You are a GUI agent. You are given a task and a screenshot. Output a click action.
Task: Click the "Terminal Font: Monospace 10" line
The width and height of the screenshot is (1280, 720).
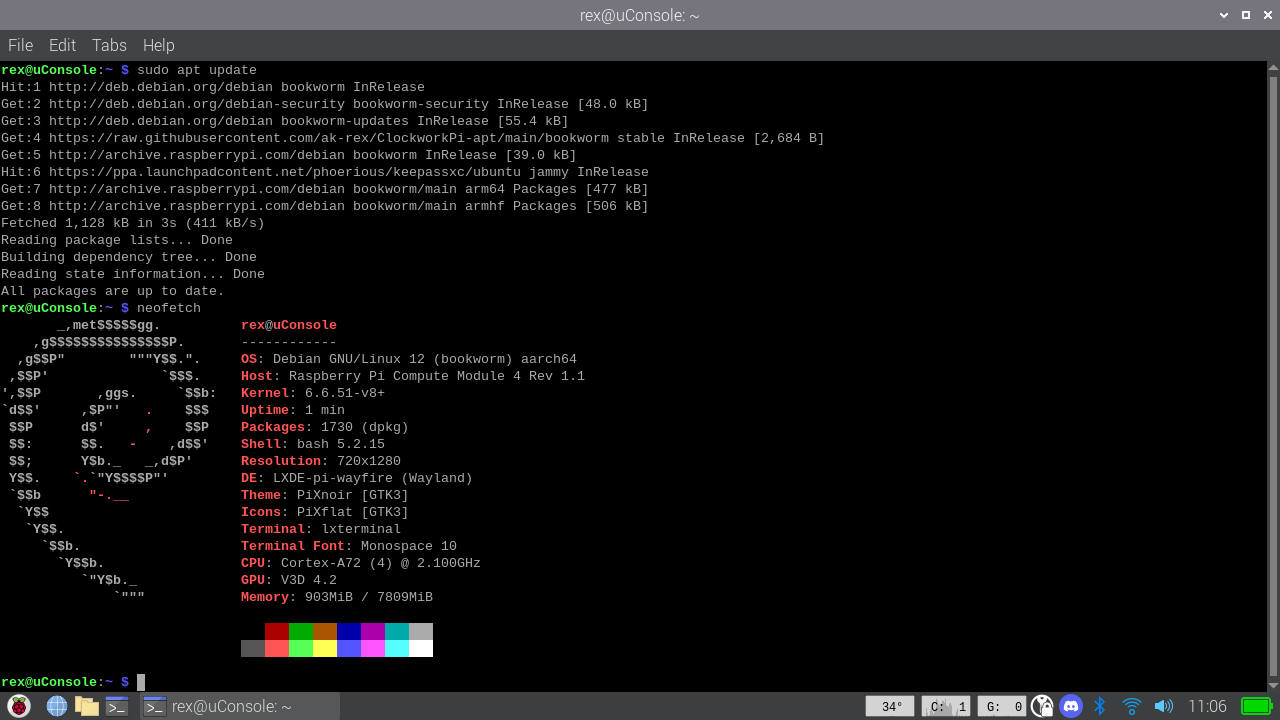tap(349, 546)
